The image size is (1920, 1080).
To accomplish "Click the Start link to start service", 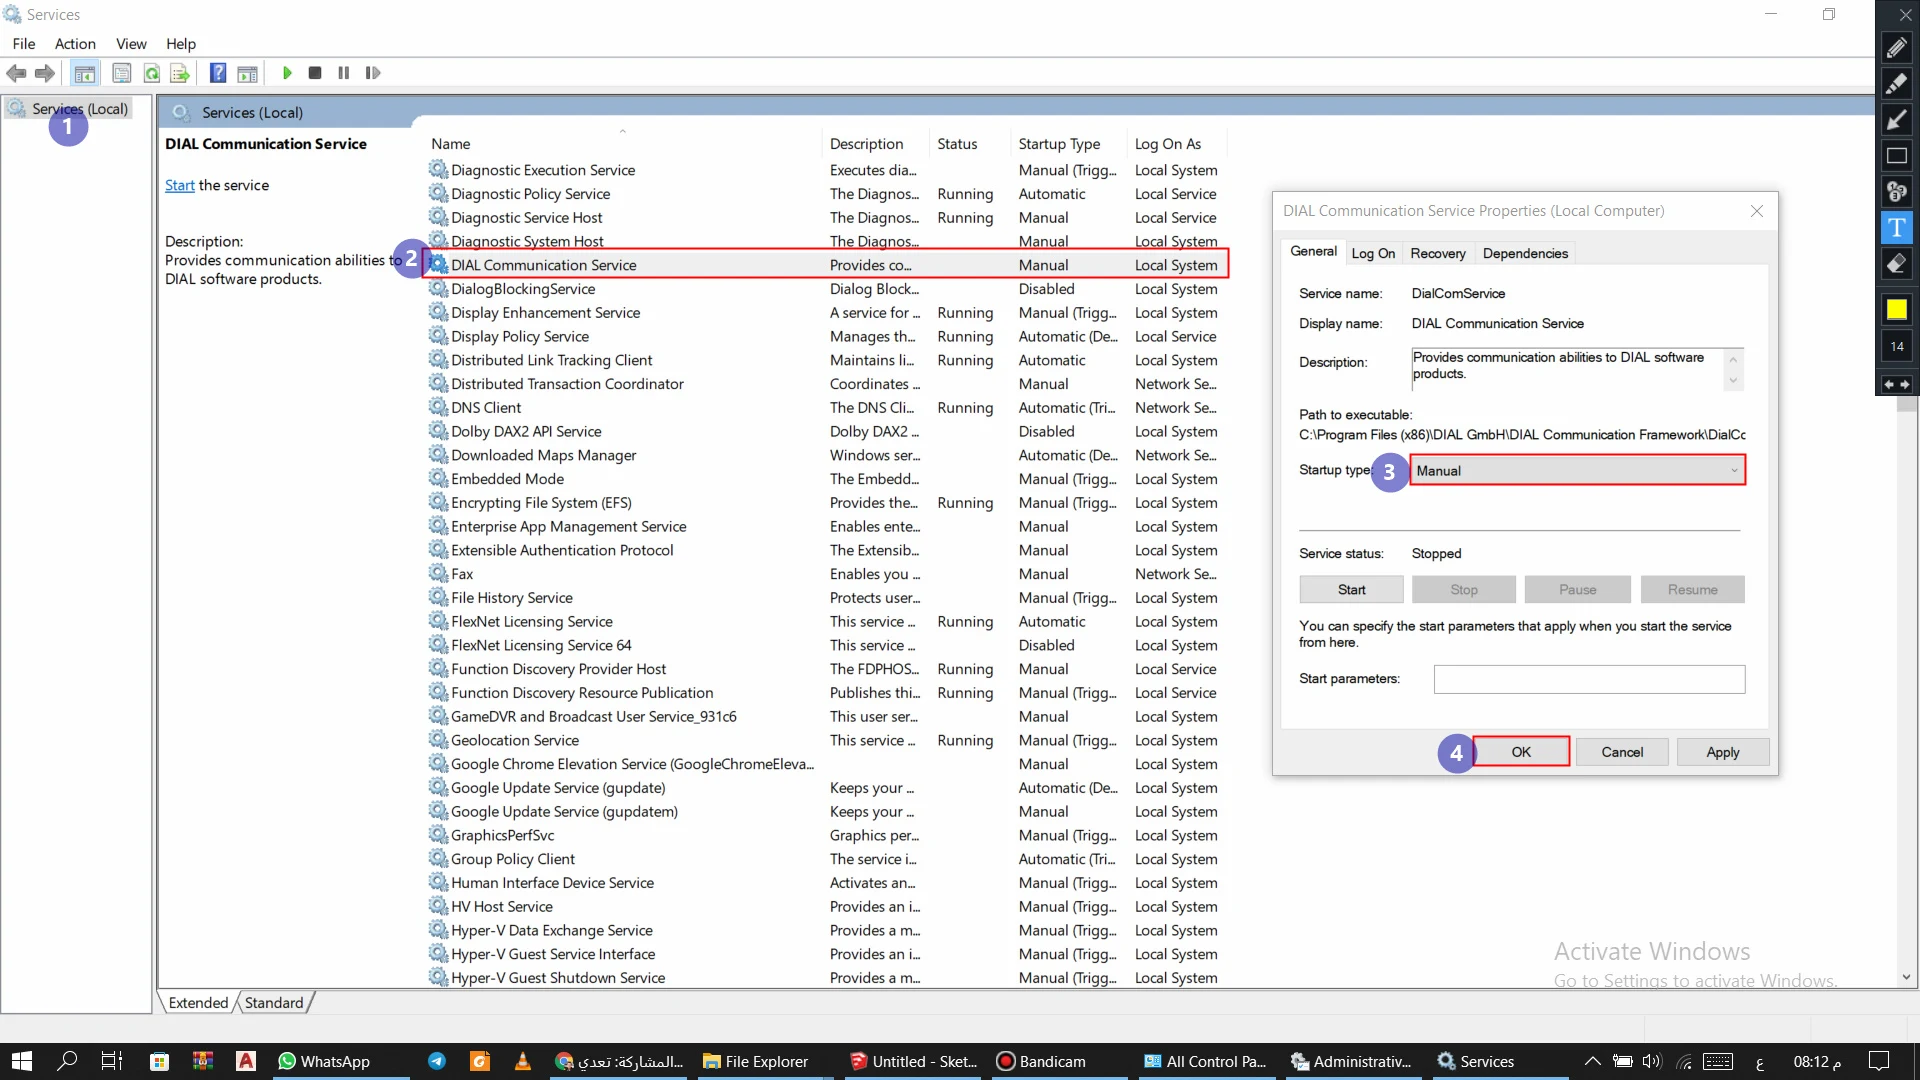I will click(x=179, y=185).
